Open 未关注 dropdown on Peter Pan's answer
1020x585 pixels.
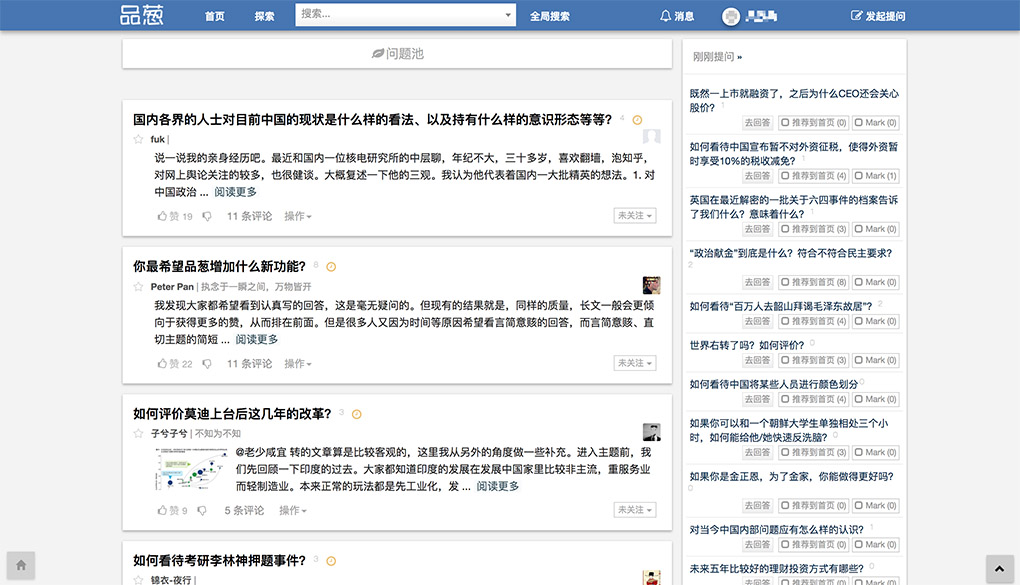635,363
